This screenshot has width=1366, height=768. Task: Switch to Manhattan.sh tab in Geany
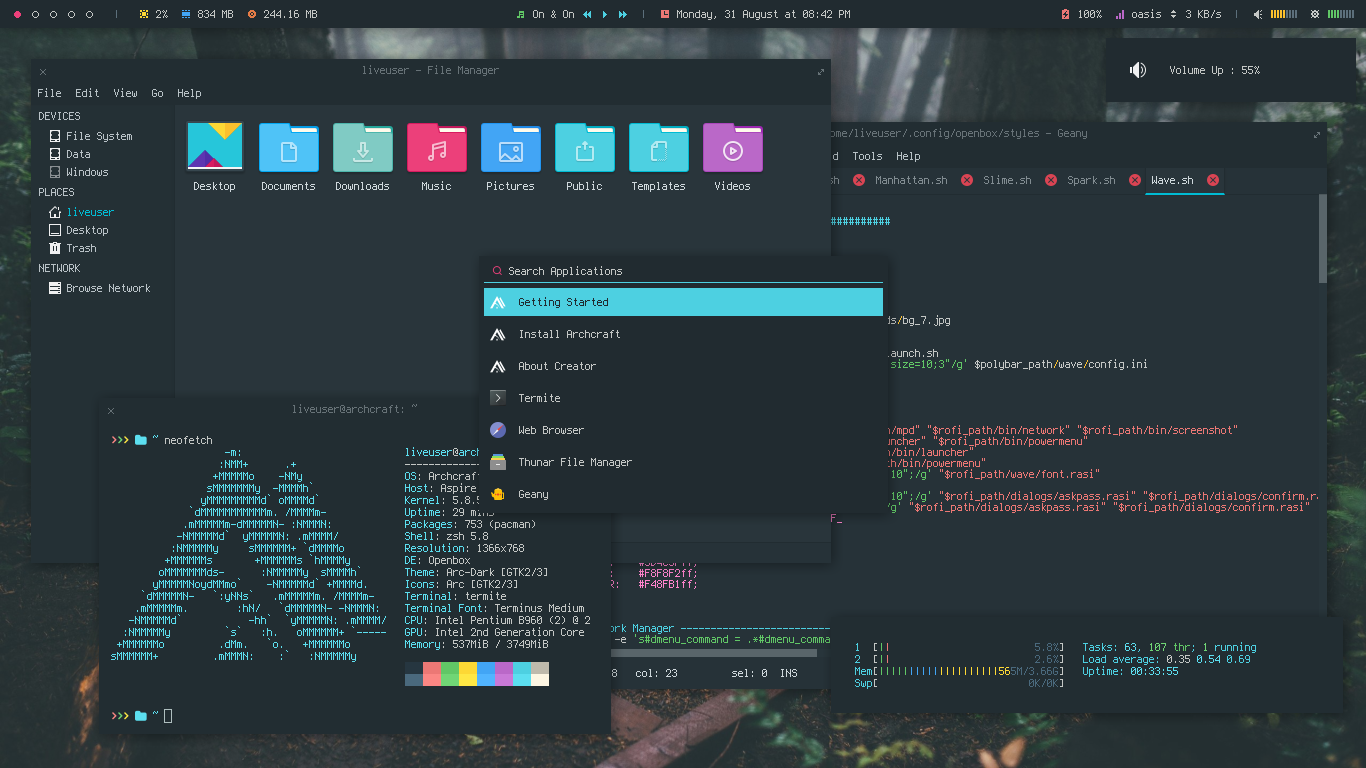point(911,180)
